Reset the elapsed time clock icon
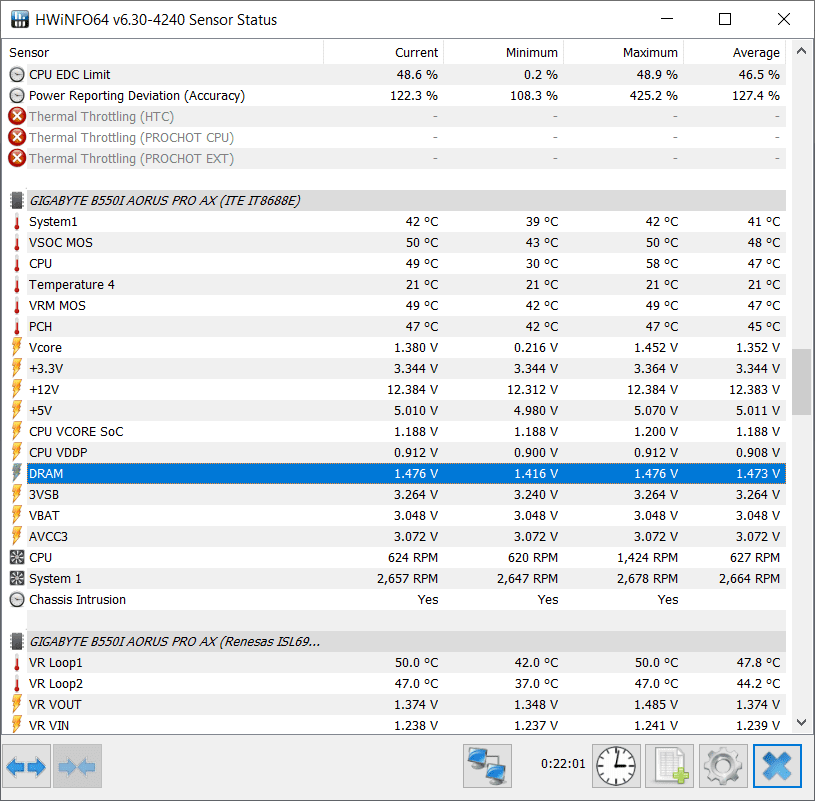 coord(616,766)
